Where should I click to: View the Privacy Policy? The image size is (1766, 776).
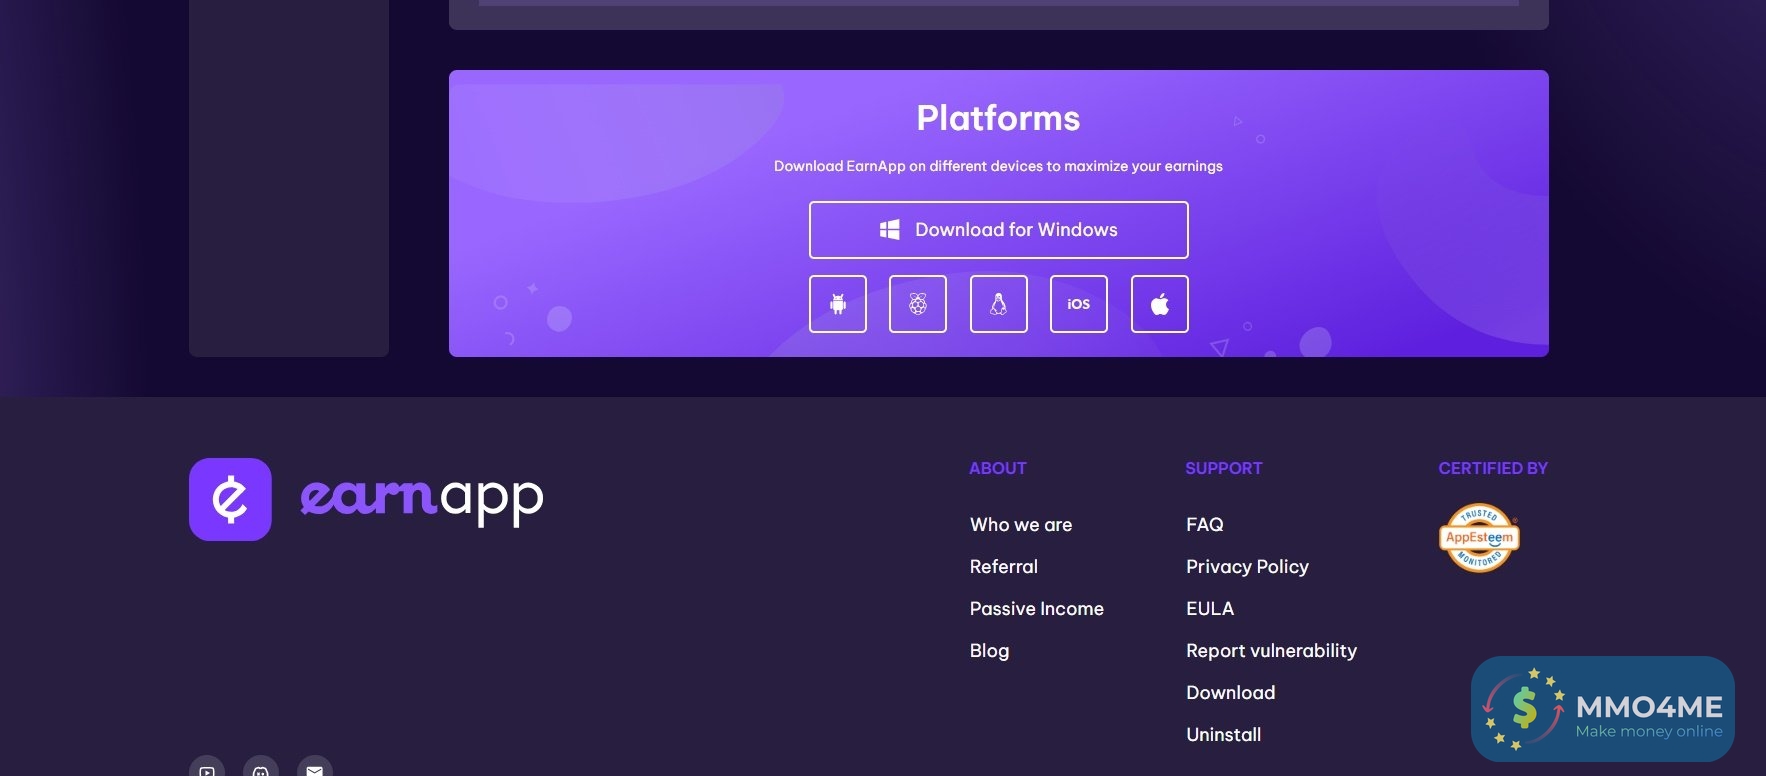tap(1248, 567)
